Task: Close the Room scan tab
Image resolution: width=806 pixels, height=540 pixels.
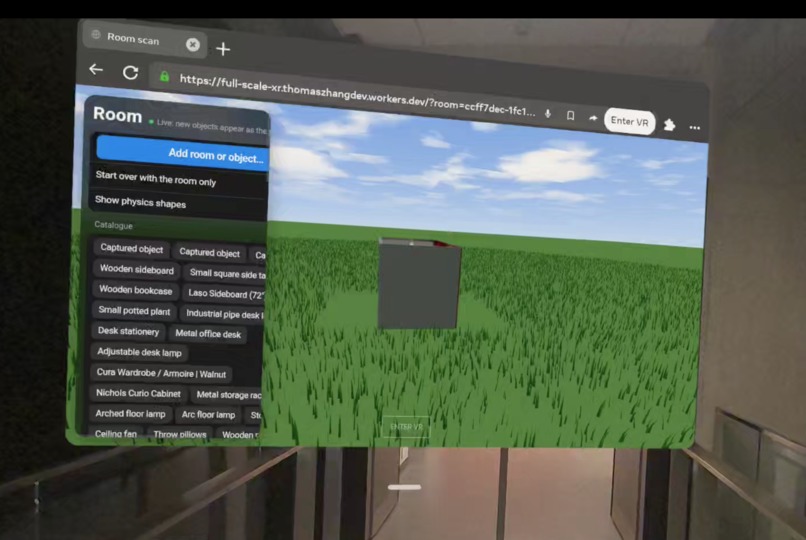Action: (x=193, y=45)
